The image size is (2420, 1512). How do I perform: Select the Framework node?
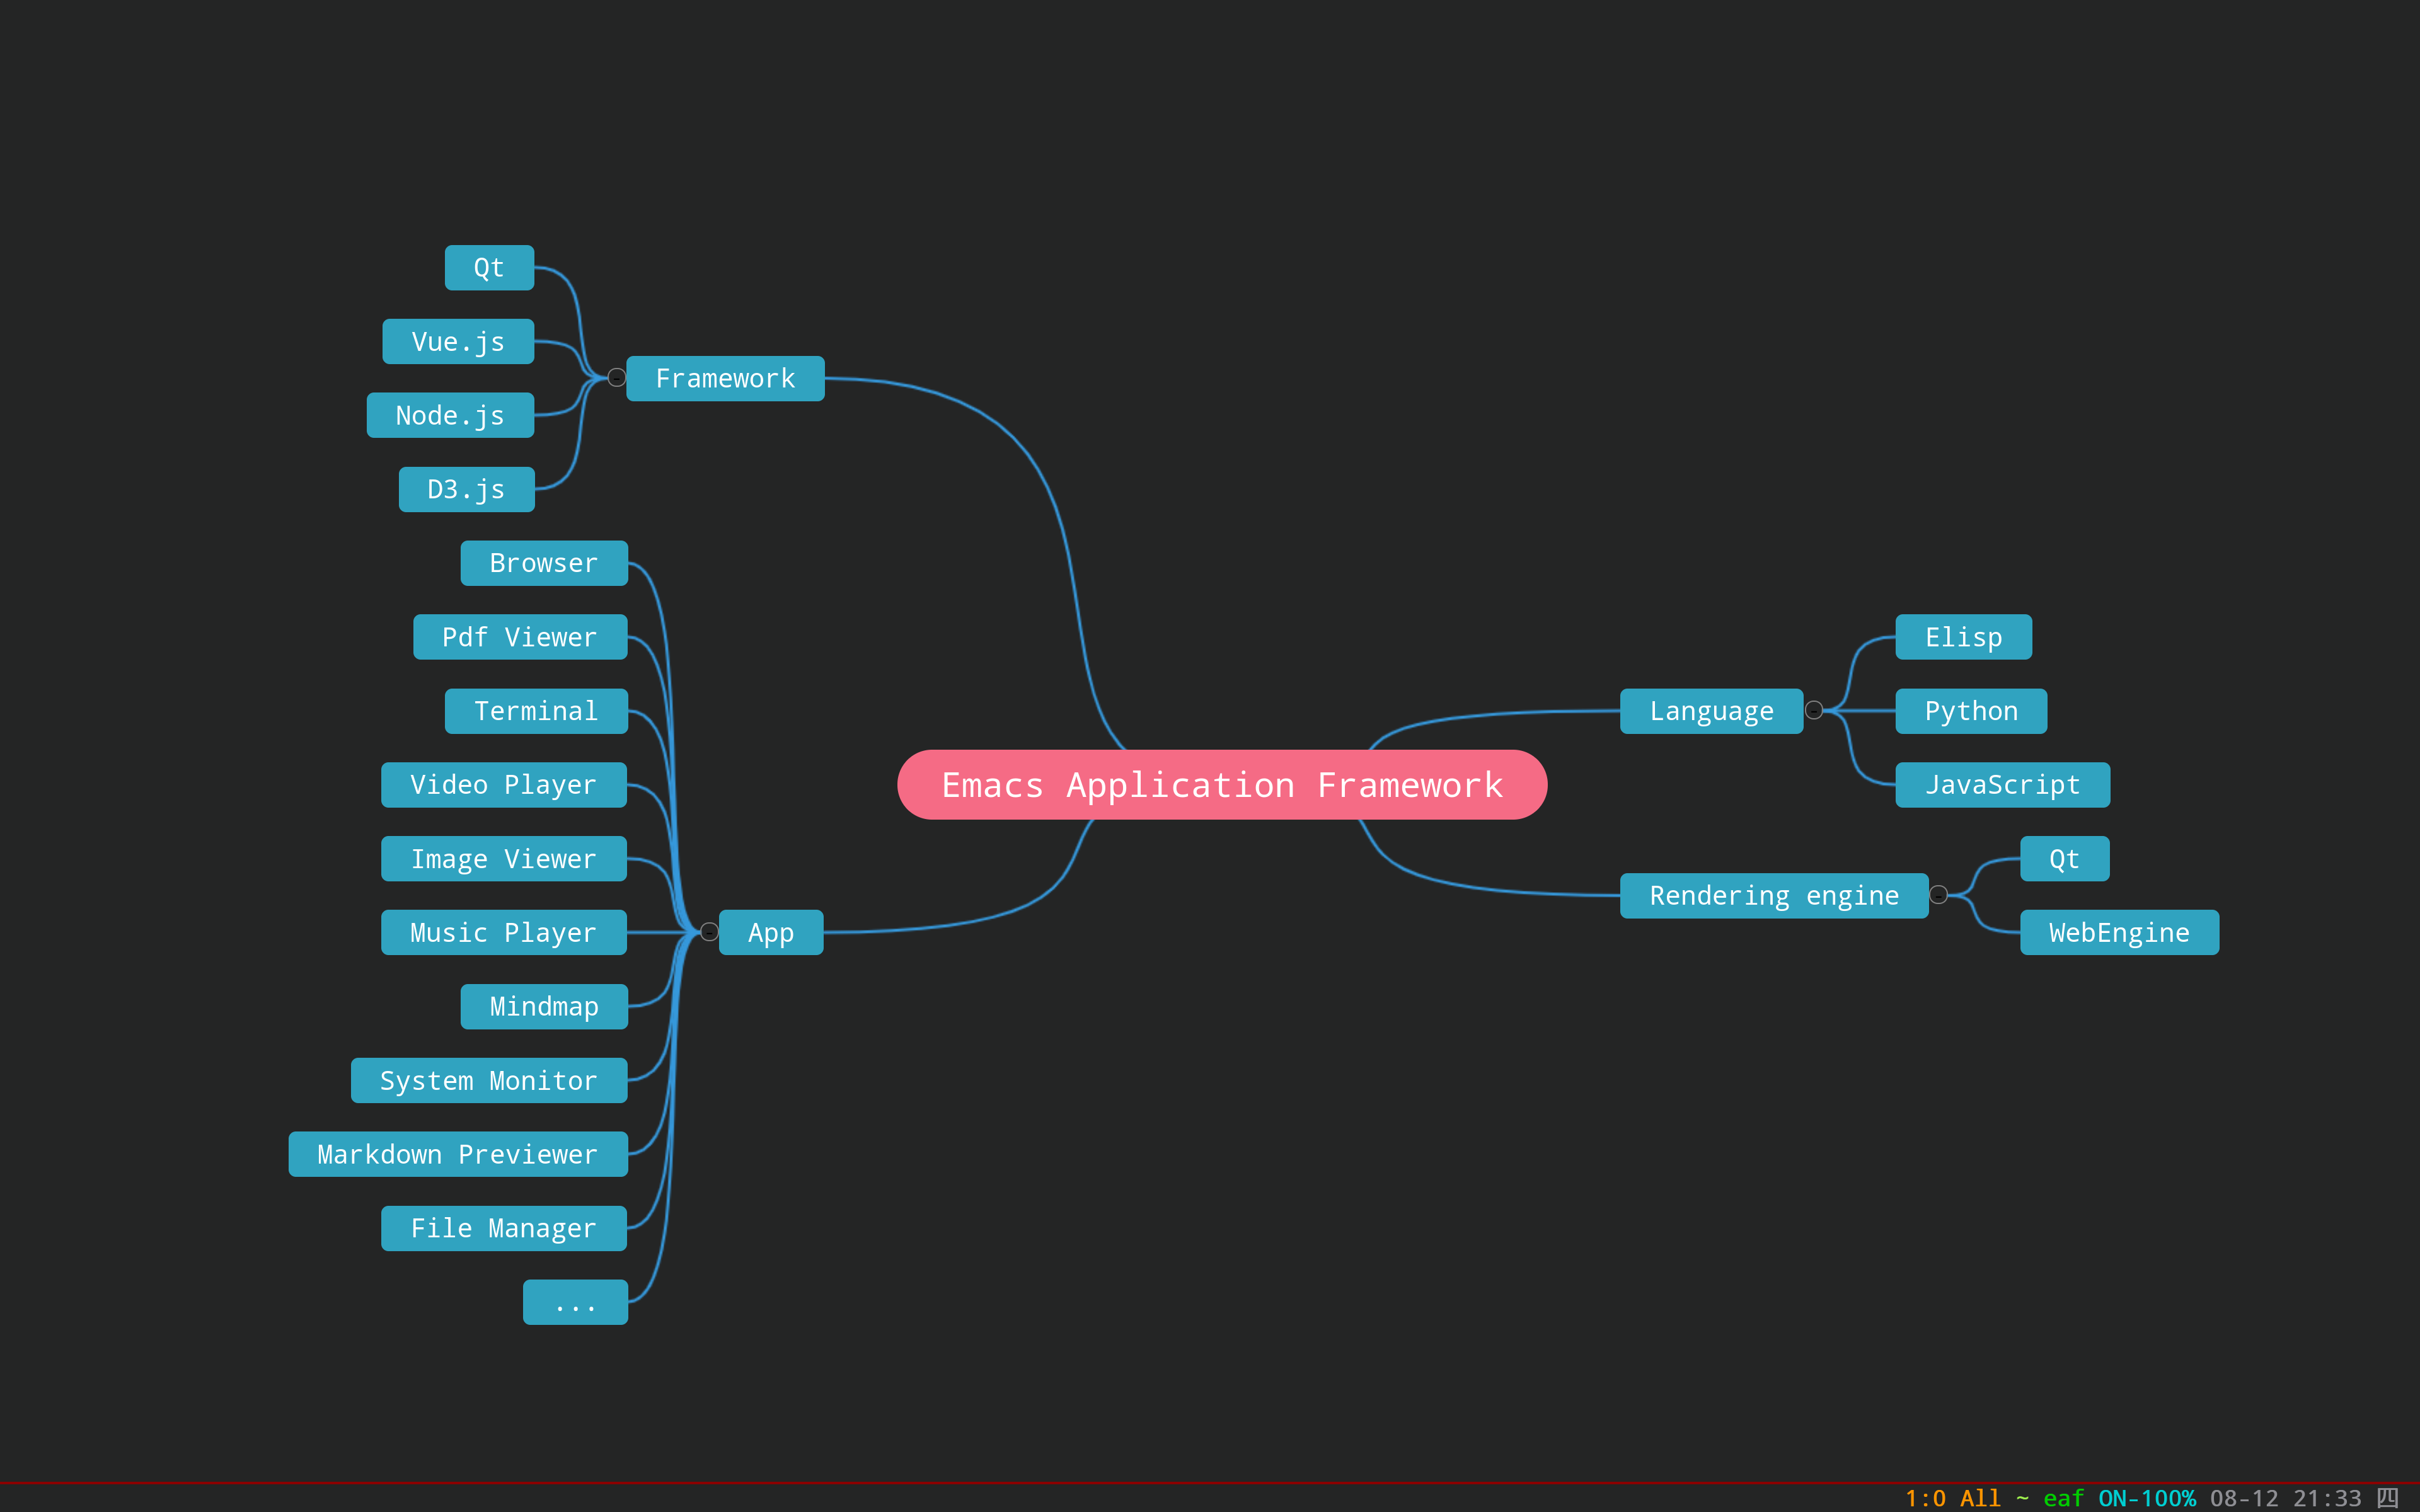(x=725, y=379)
